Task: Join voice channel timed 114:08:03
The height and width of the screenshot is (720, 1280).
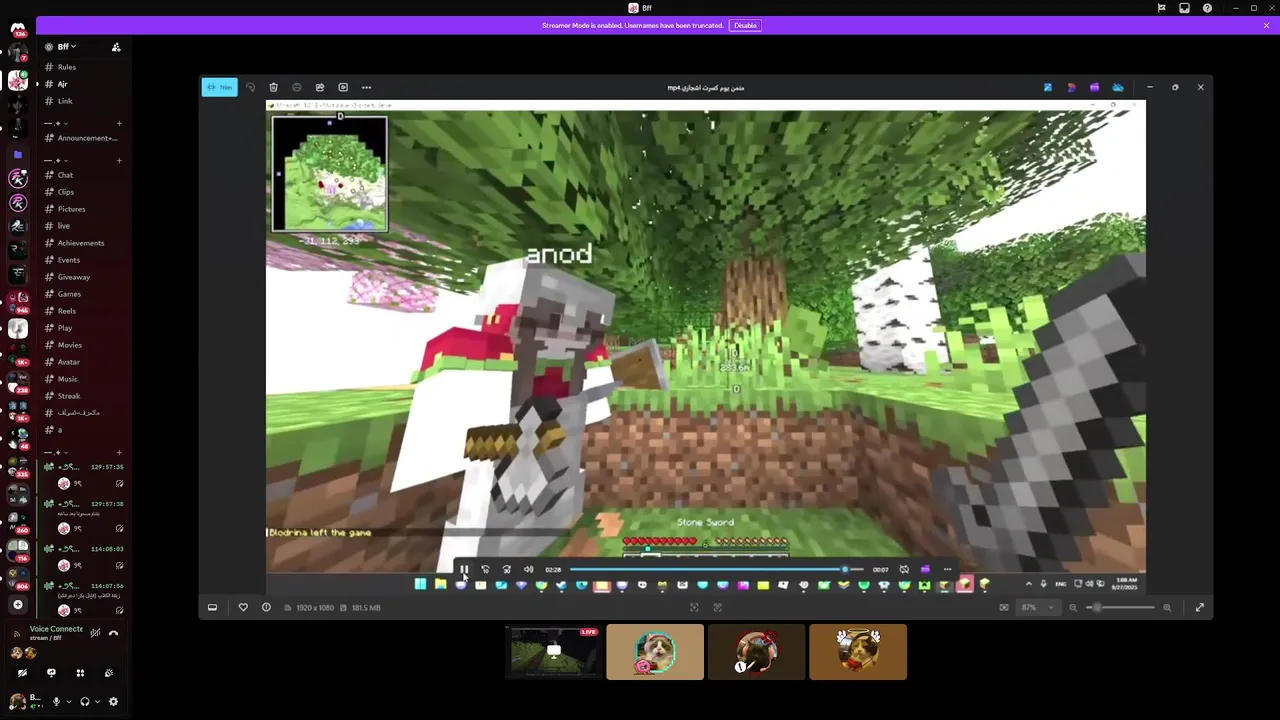Action: click(x=84, y=549)
